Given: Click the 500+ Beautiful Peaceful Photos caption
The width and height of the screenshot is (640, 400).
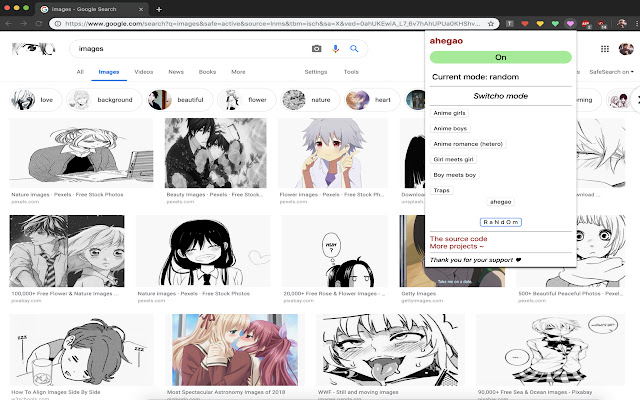Looking at the screenshot, I should [570, 294].
